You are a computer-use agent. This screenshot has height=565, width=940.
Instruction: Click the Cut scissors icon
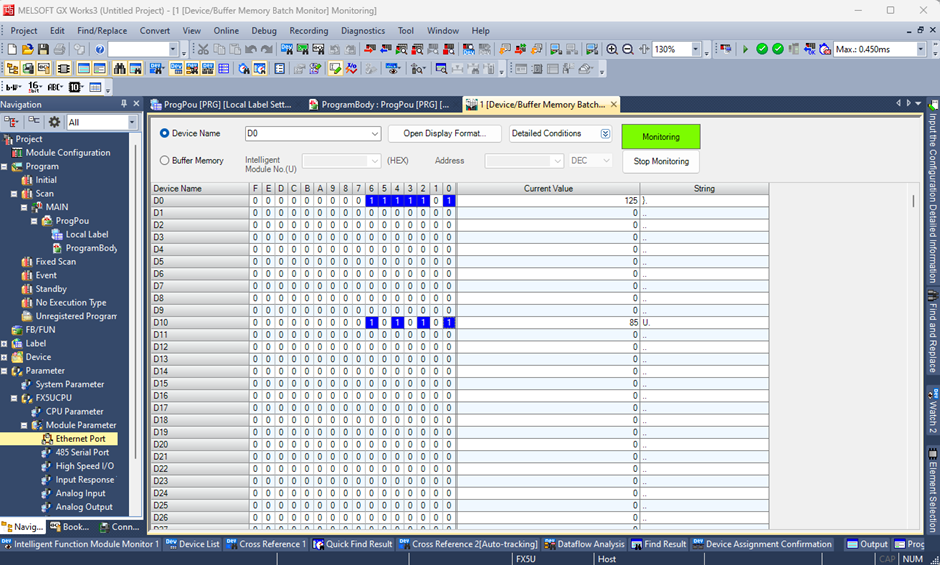click(203, 49)
